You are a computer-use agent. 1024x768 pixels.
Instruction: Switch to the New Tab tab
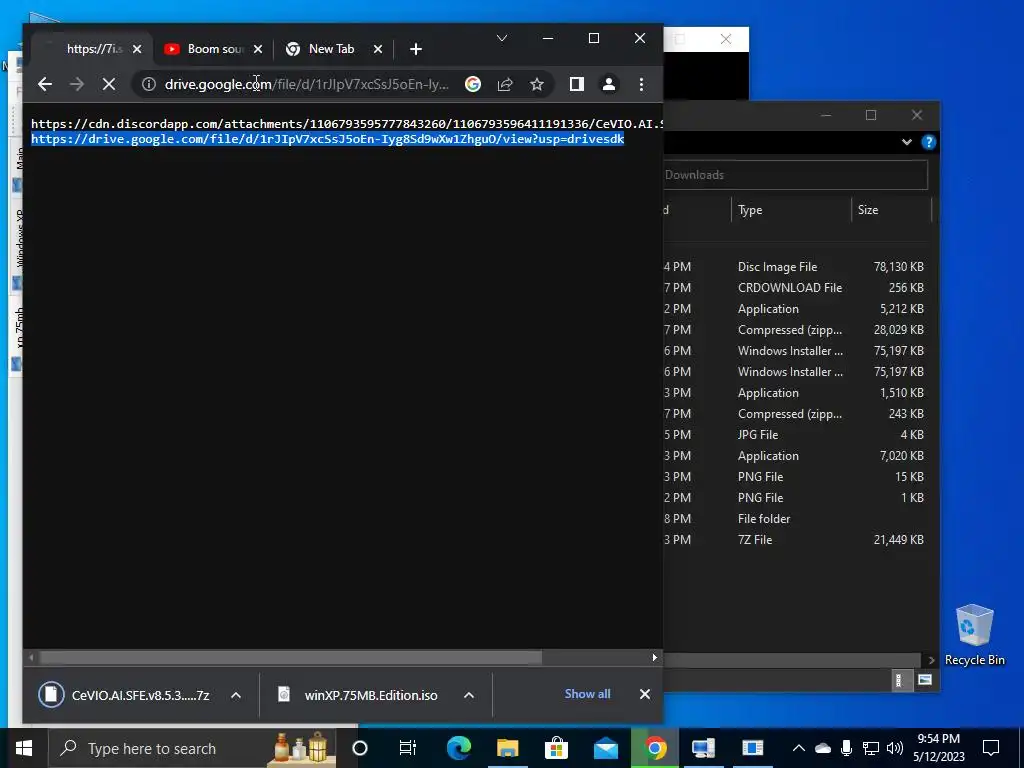click(332, 49)
